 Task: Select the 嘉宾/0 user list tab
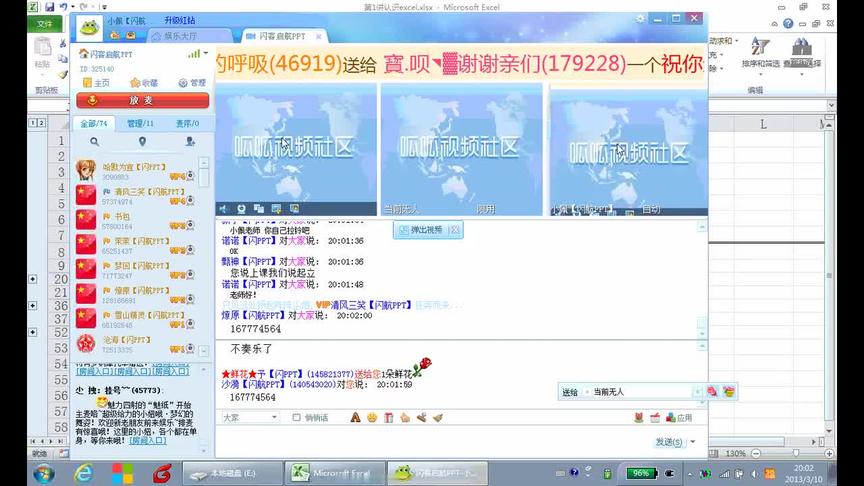[187, 123]
